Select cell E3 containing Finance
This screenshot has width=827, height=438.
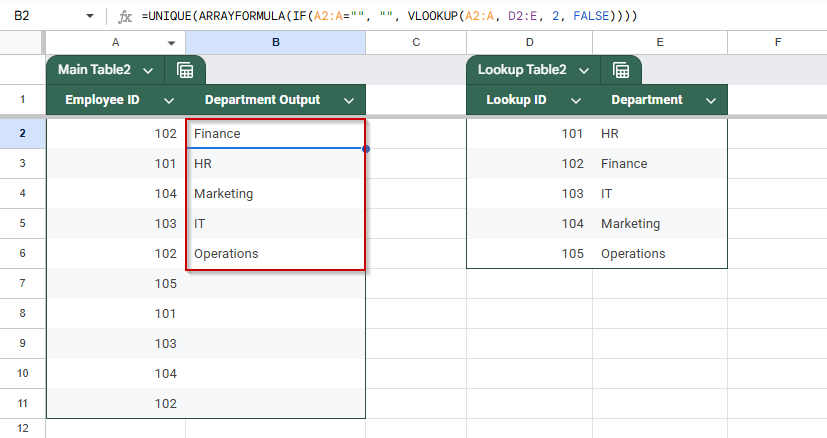coord(660,164)
